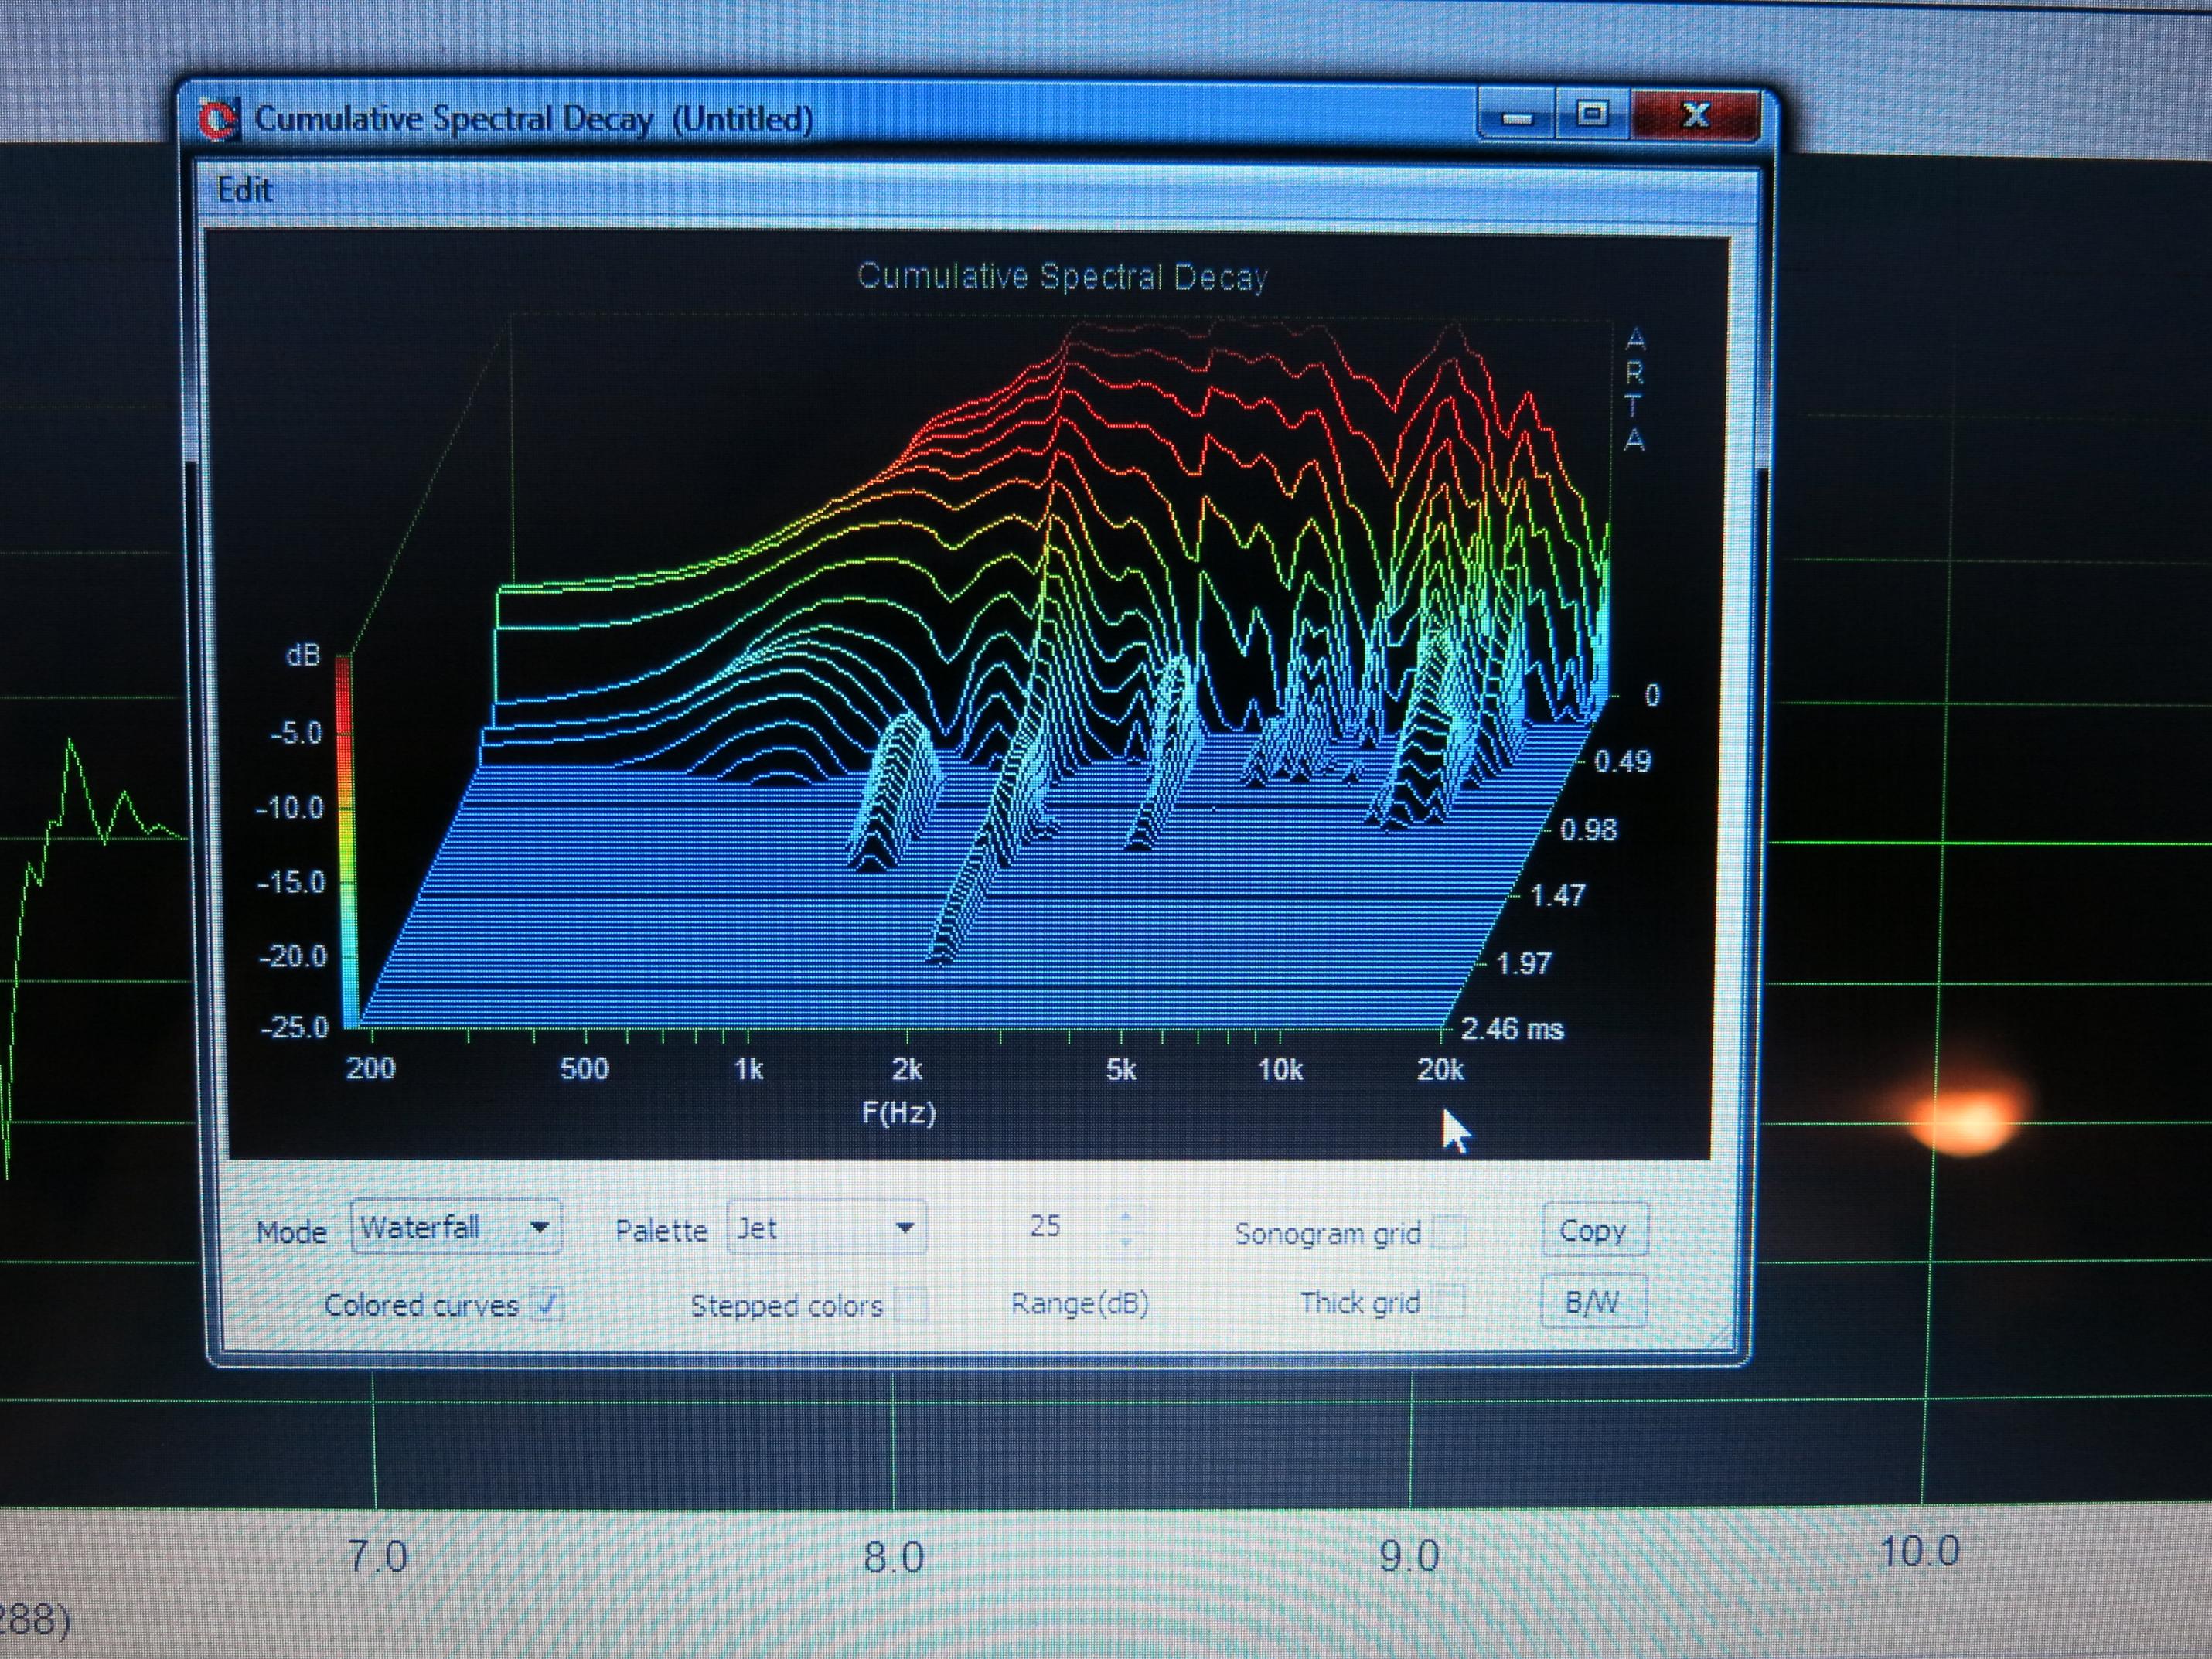Click '10.0' axis label in background window
This screenshot has width=2212, height=1659.
tap(1921, 1551)
